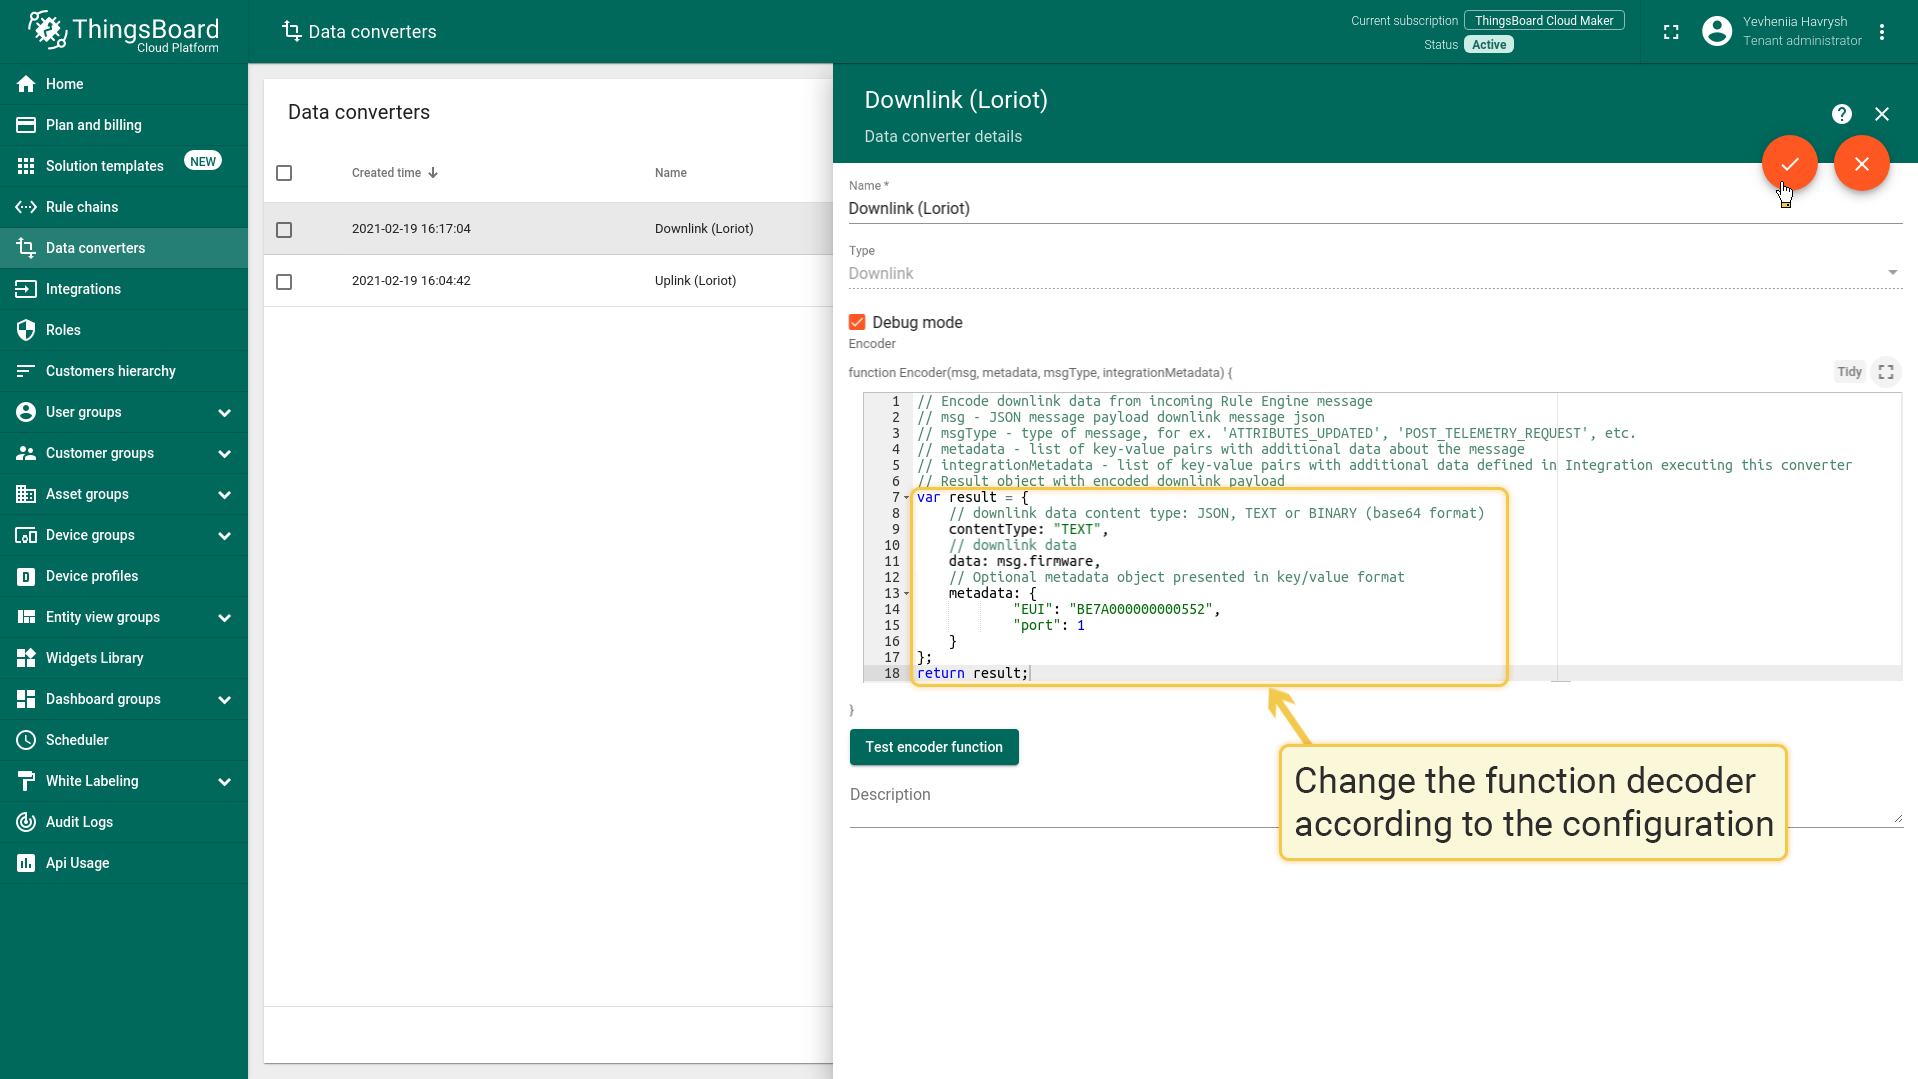
Task: Open the three-dot user menu
Action: point(1882,32)
